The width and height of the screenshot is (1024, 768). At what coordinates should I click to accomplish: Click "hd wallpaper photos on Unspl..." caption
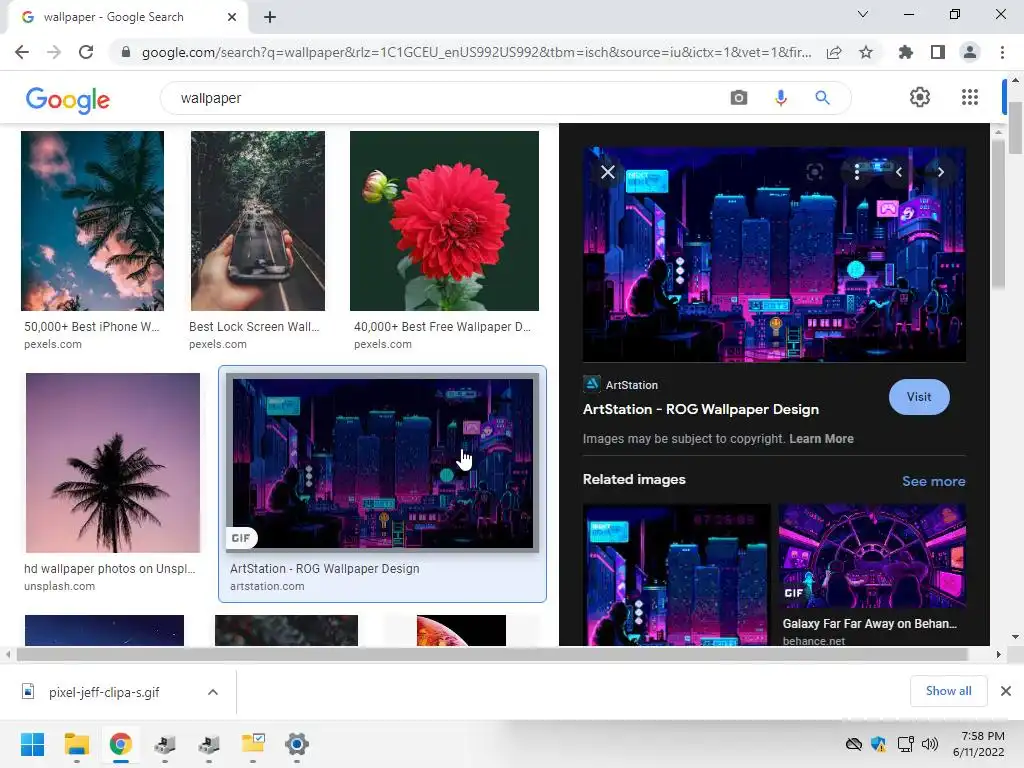point(110,569)
